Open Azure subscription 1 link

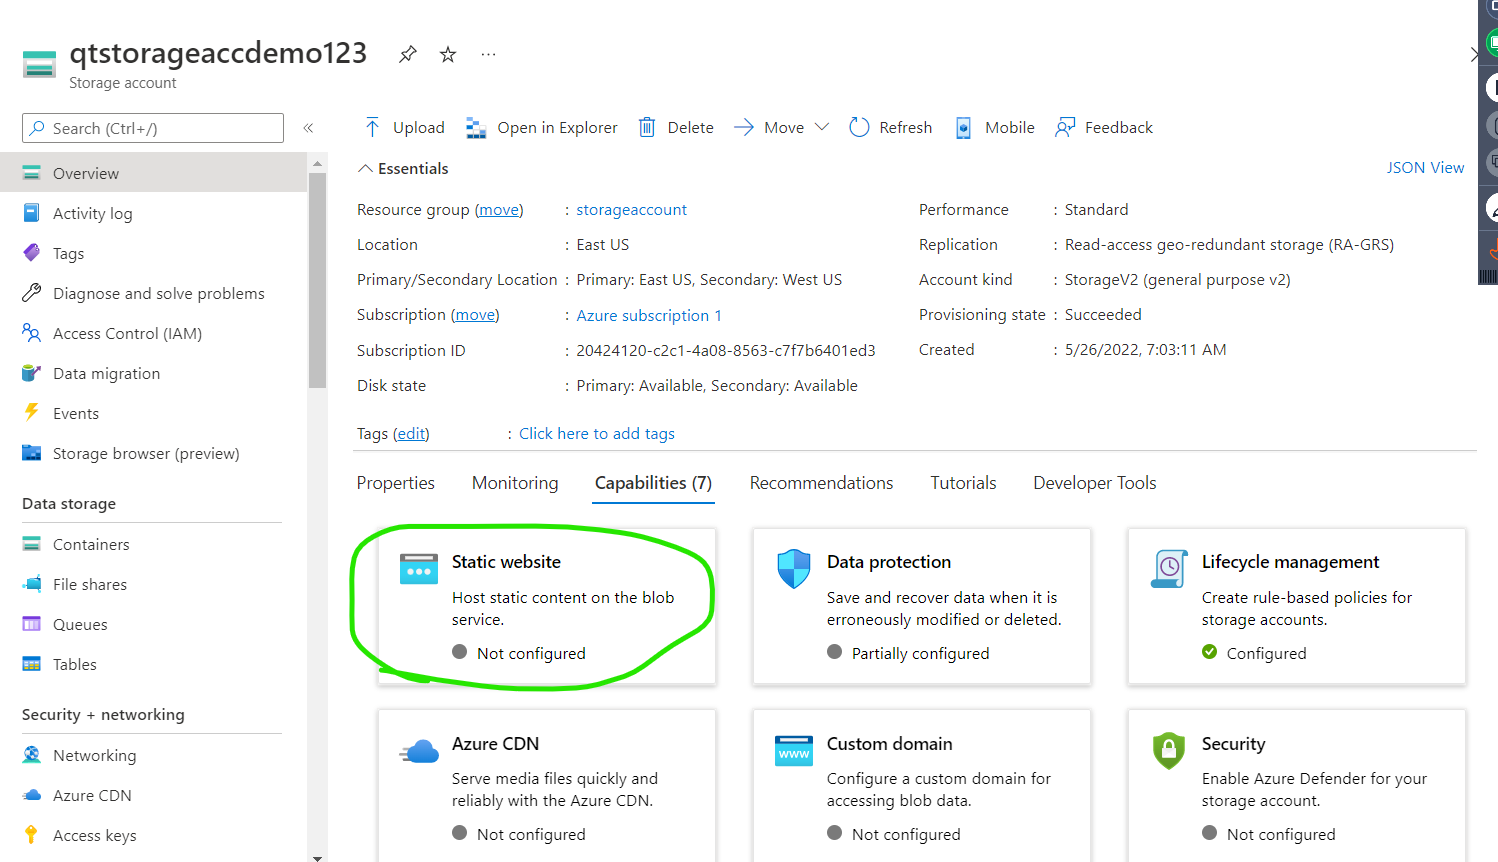click(x=649, y=315)
